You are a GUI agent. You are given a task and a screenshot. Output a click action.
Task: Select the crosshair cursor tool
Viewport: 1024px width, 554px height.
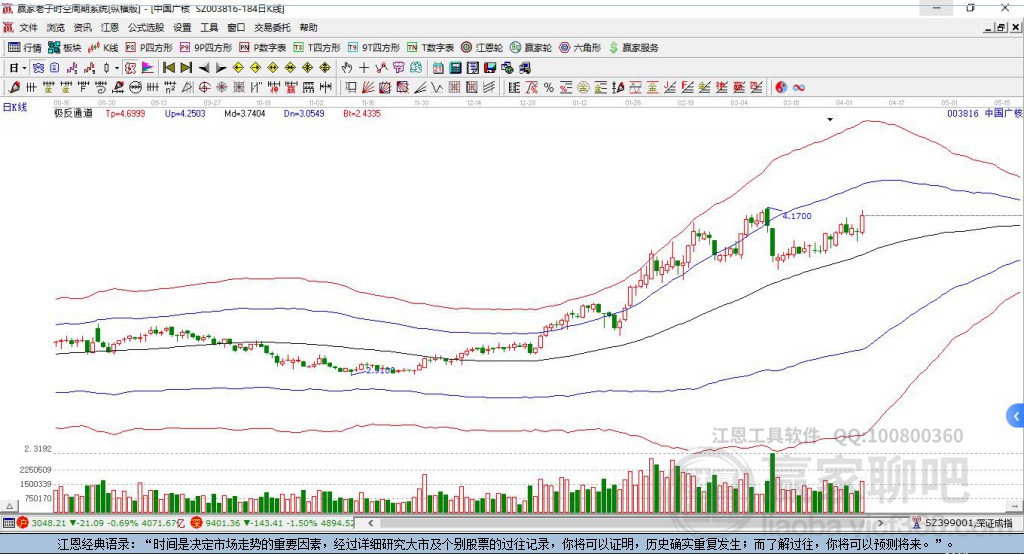click(x=364, y=68)
